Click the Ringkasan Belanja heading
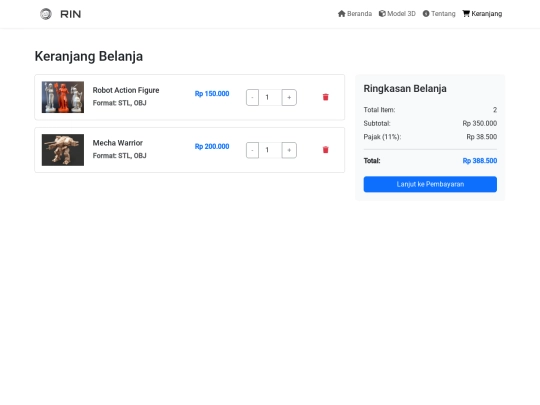Screen dimensions: 540x405 click(405, 89)
